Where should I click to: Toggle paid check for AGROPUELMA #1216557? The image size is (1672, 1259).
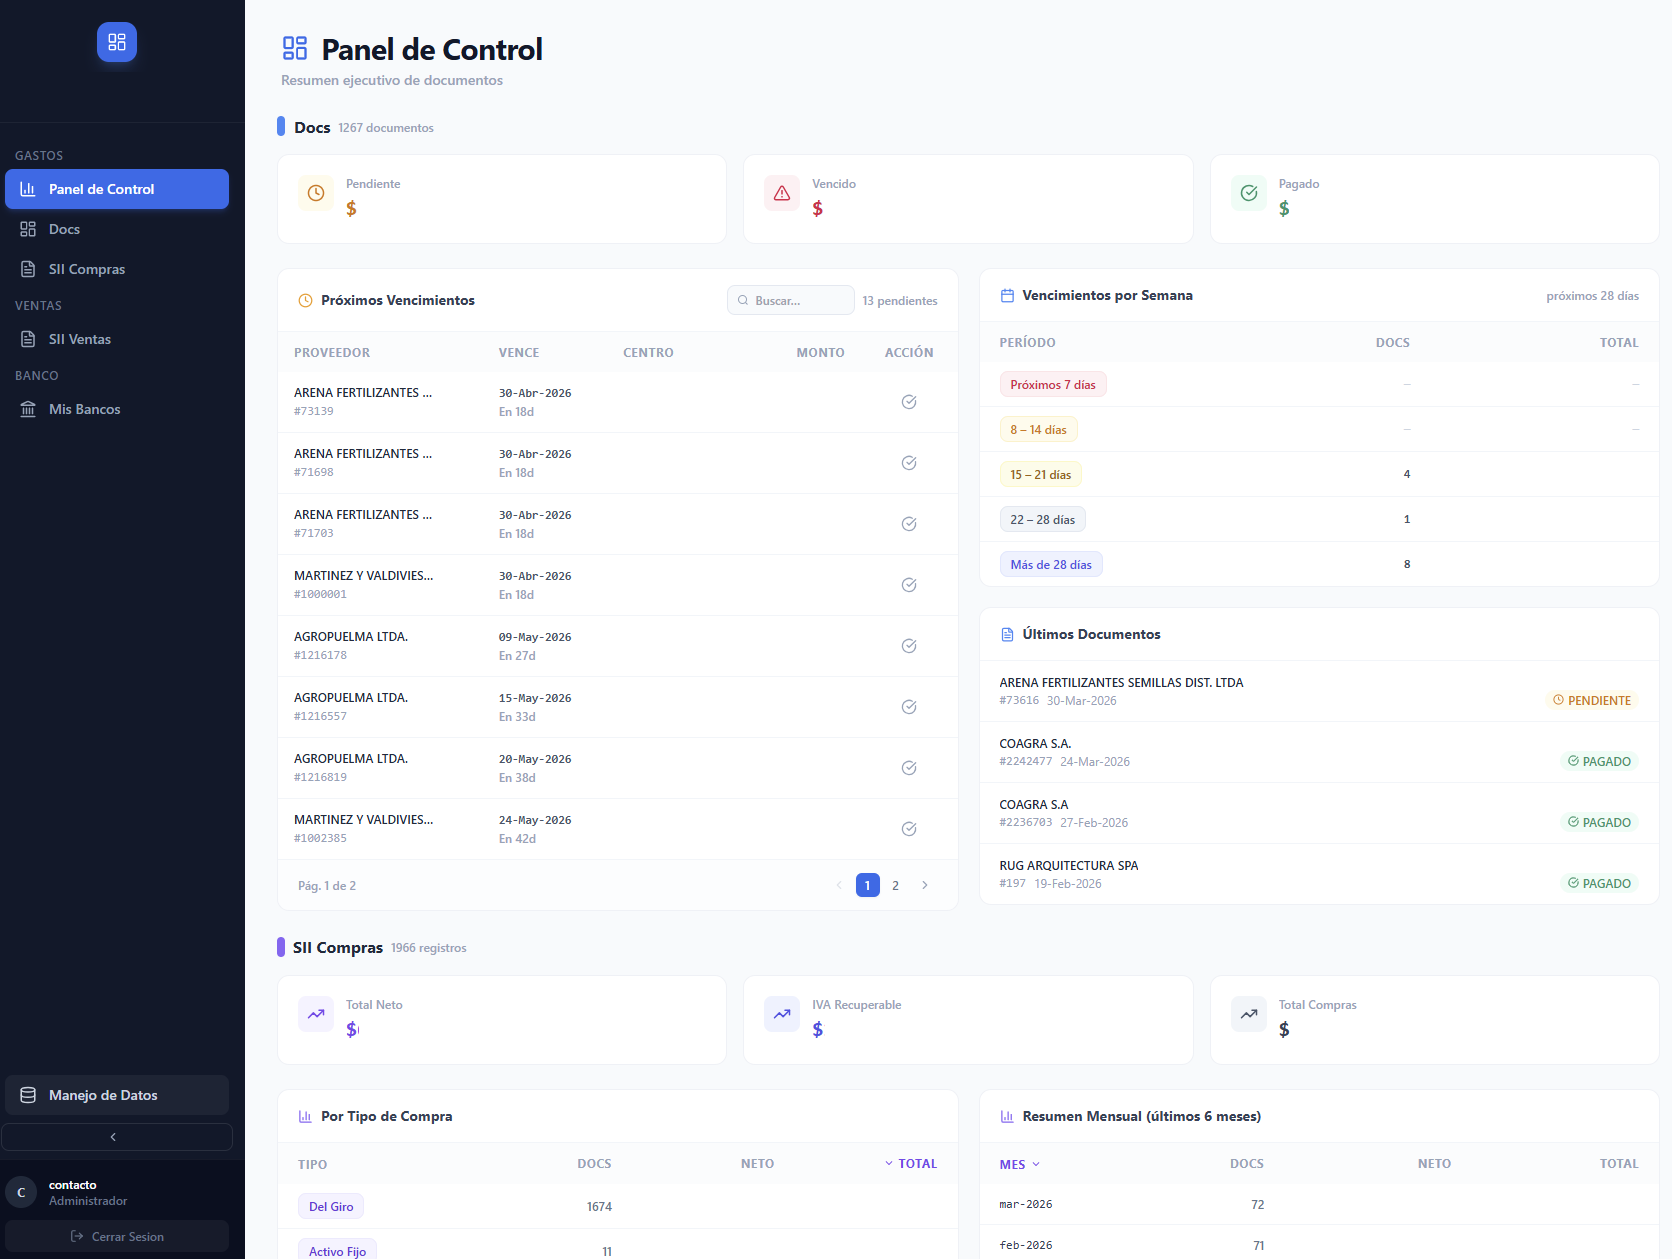pos(909,707)
